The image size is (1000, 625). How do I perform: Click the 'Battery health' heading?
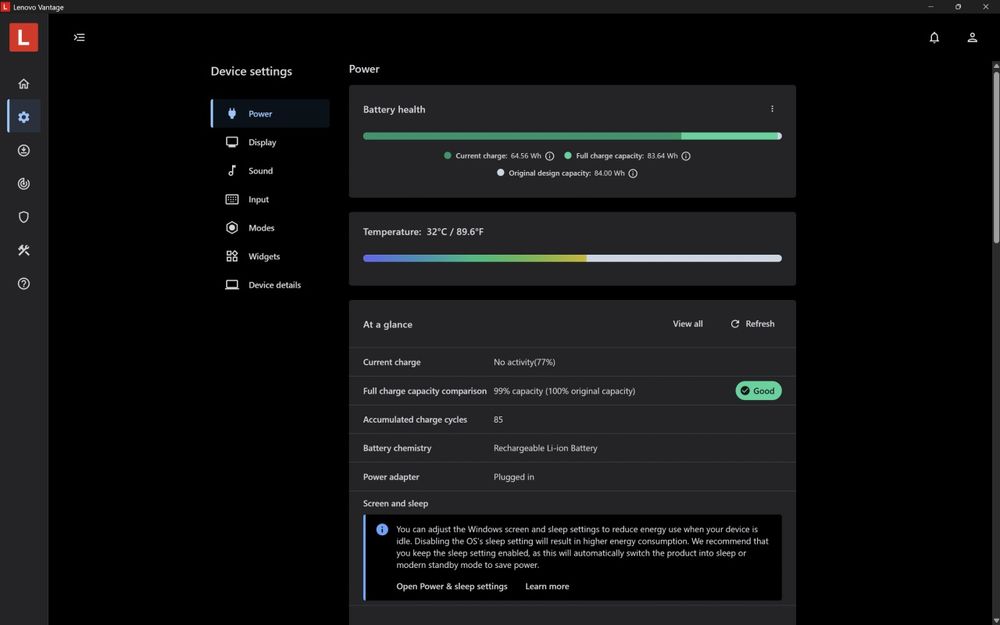pos(394,110)
